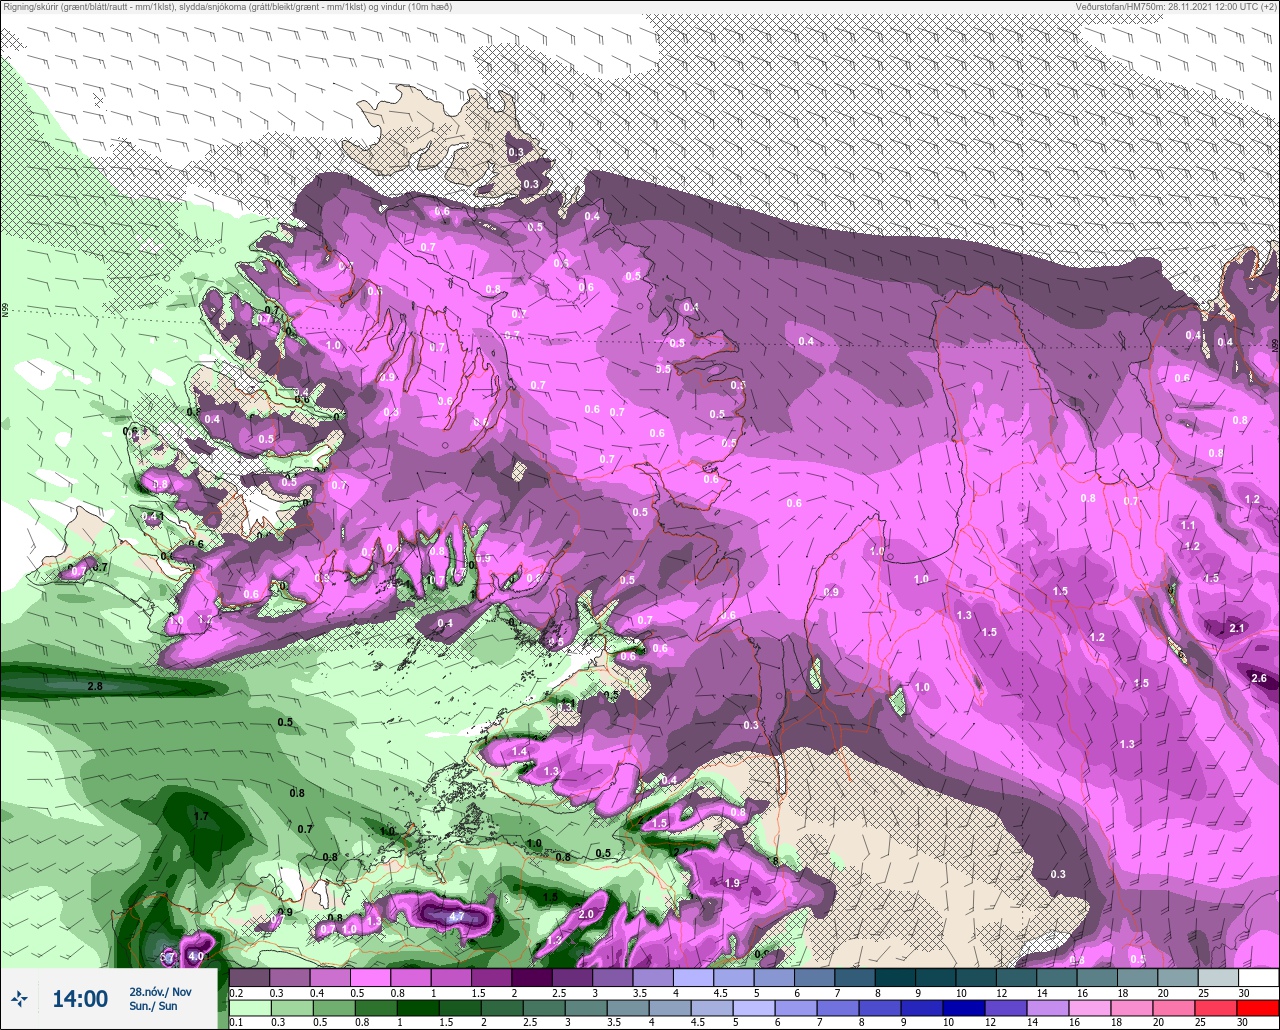Click the 0.2 label under top legend row
Screen dimensions: 1280x1030
coord(236,993)
